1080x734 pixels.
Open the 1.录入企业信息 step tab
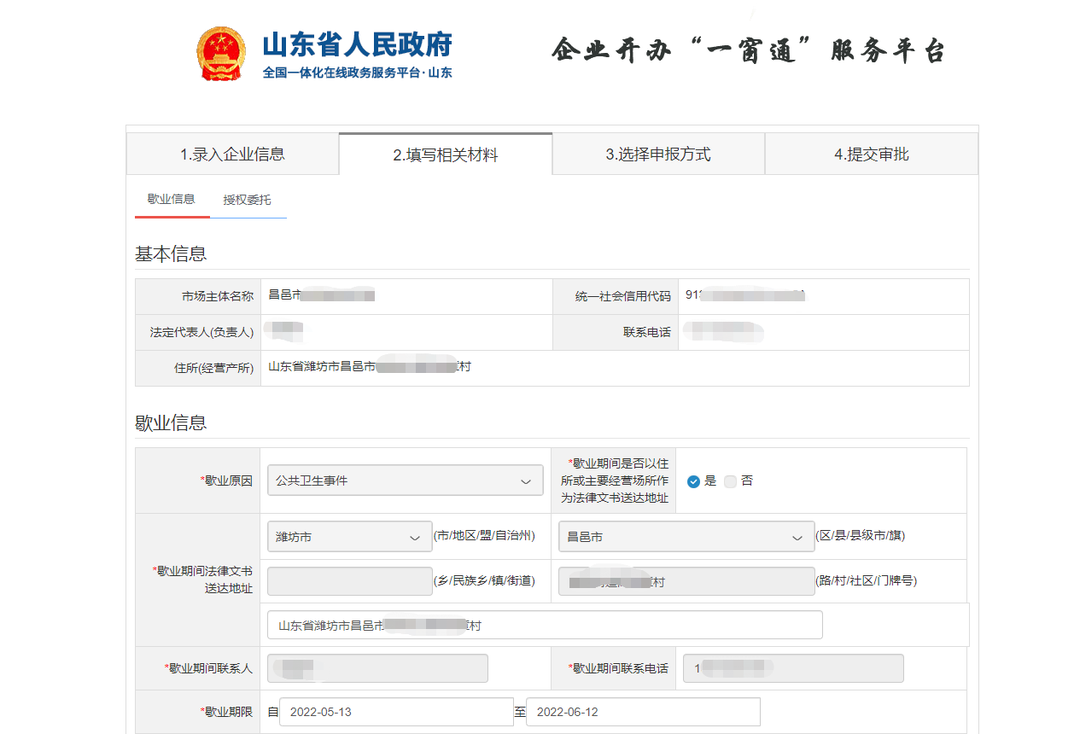[232, 154]
